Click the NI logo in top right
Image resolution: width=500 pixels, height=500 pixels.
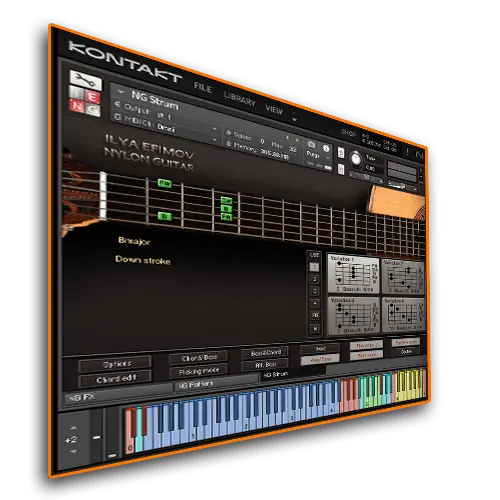[419, 155]
